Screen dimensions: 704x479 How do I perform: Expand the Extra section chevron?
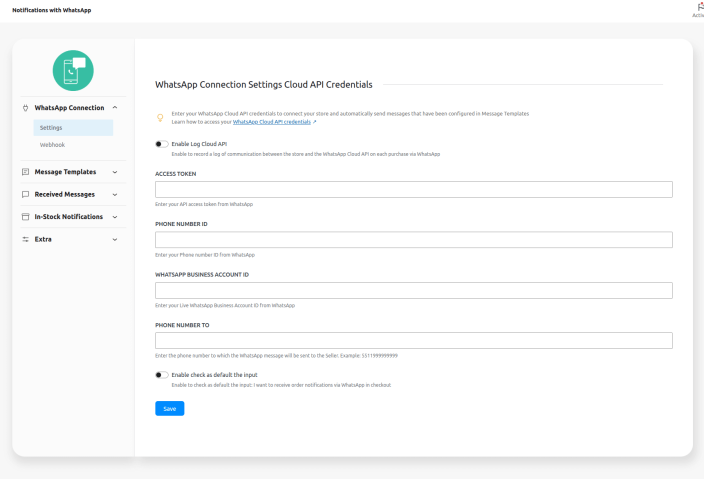[x=115, y=239]
